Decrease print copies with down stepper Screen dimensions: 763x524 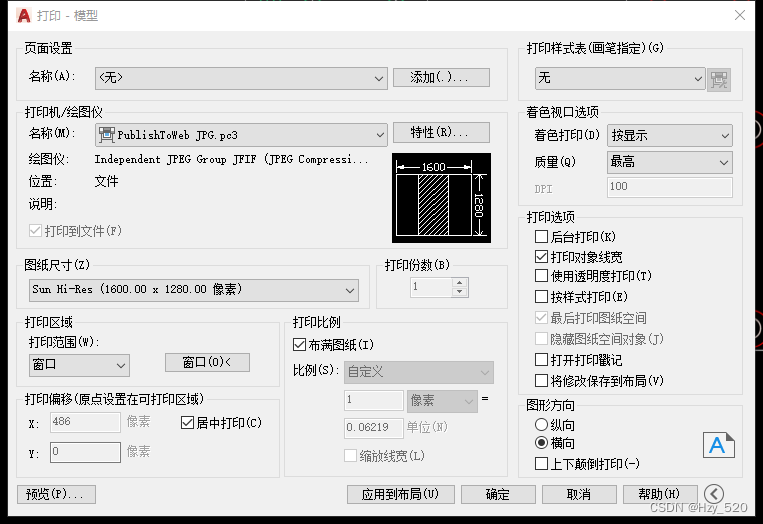click(x=459, y=292)
